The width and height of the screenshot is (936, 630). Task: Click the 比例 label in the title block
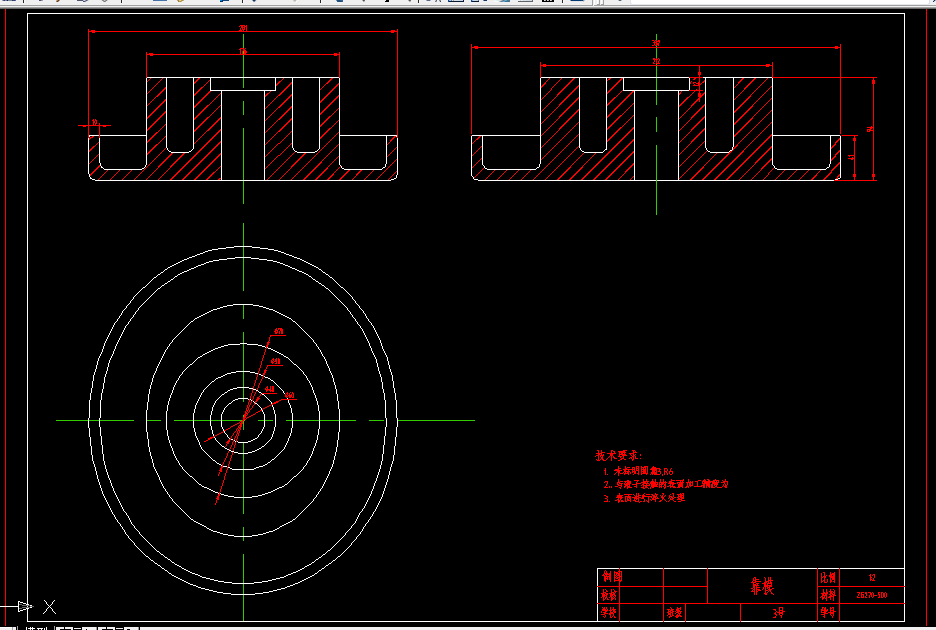click(x=828, y=577)
